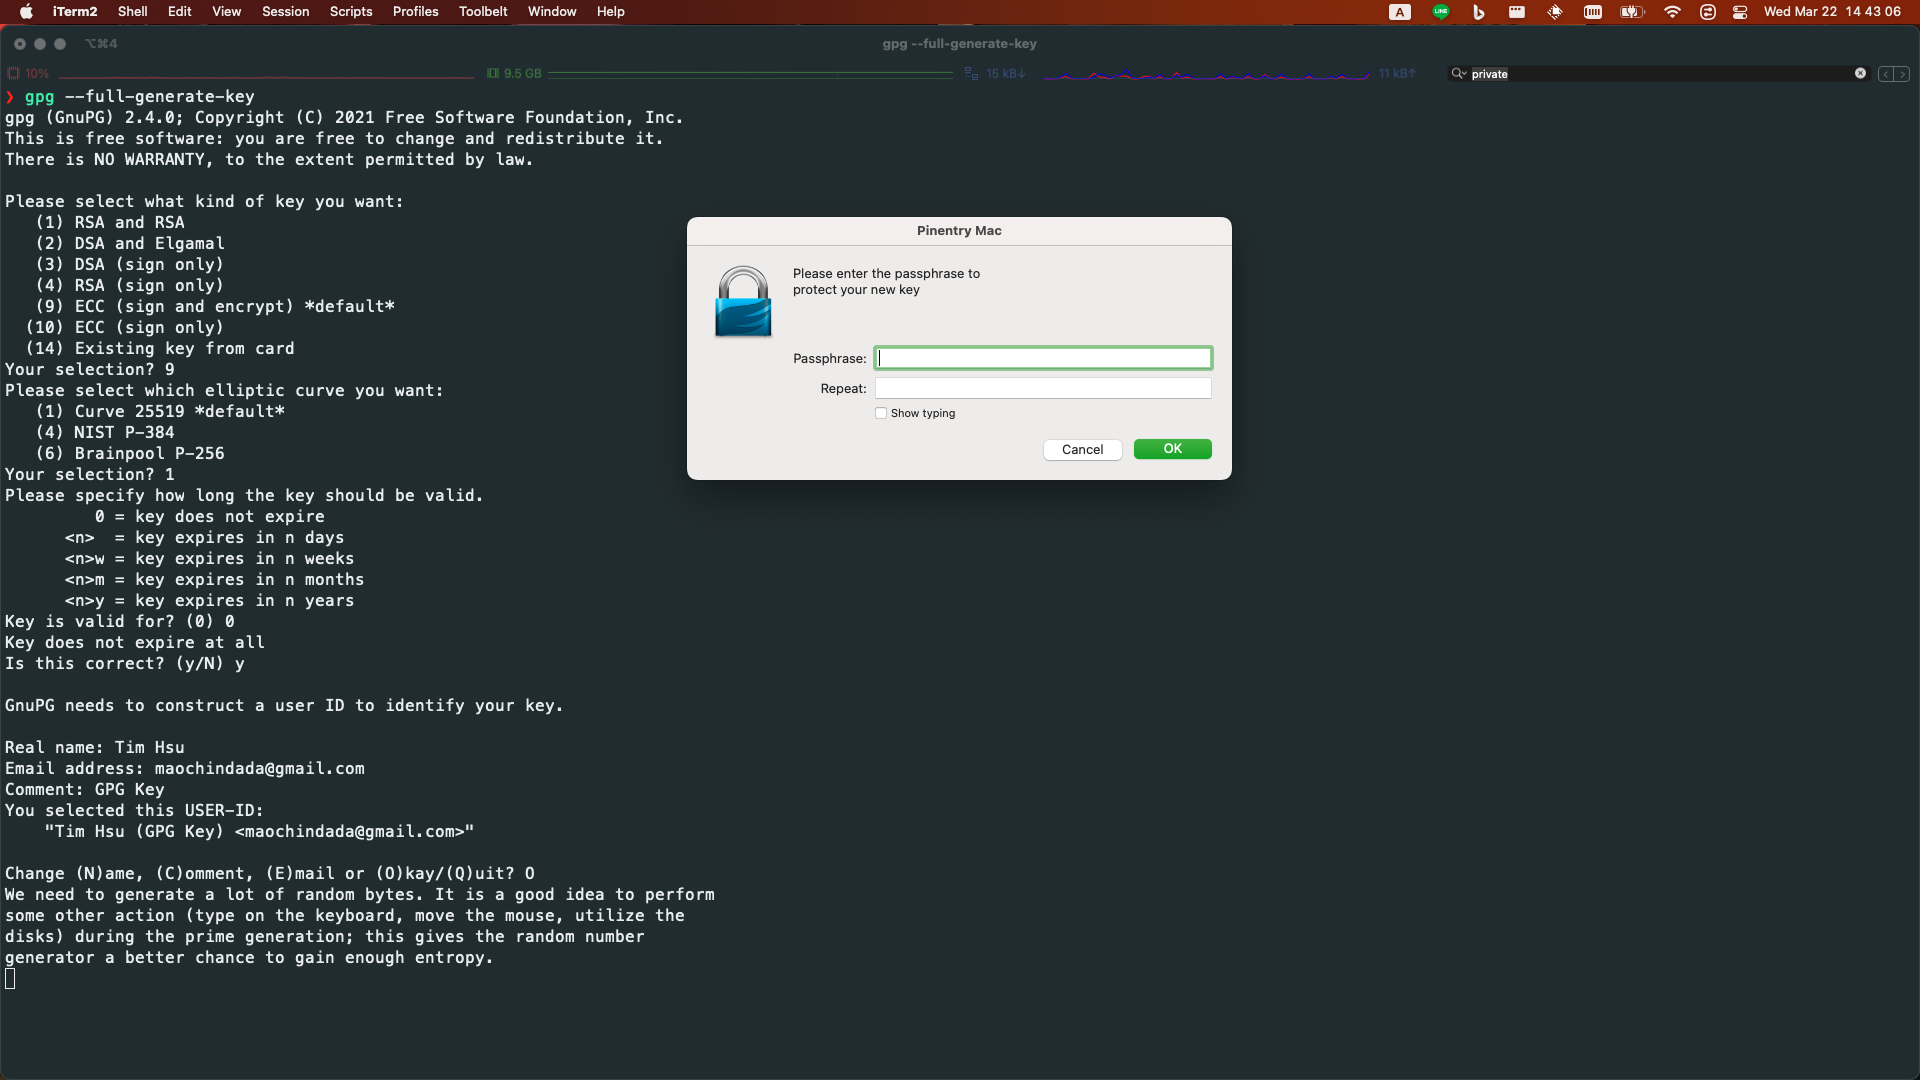Click the Wi-Fi menu bar icon

click(1672, 12)
